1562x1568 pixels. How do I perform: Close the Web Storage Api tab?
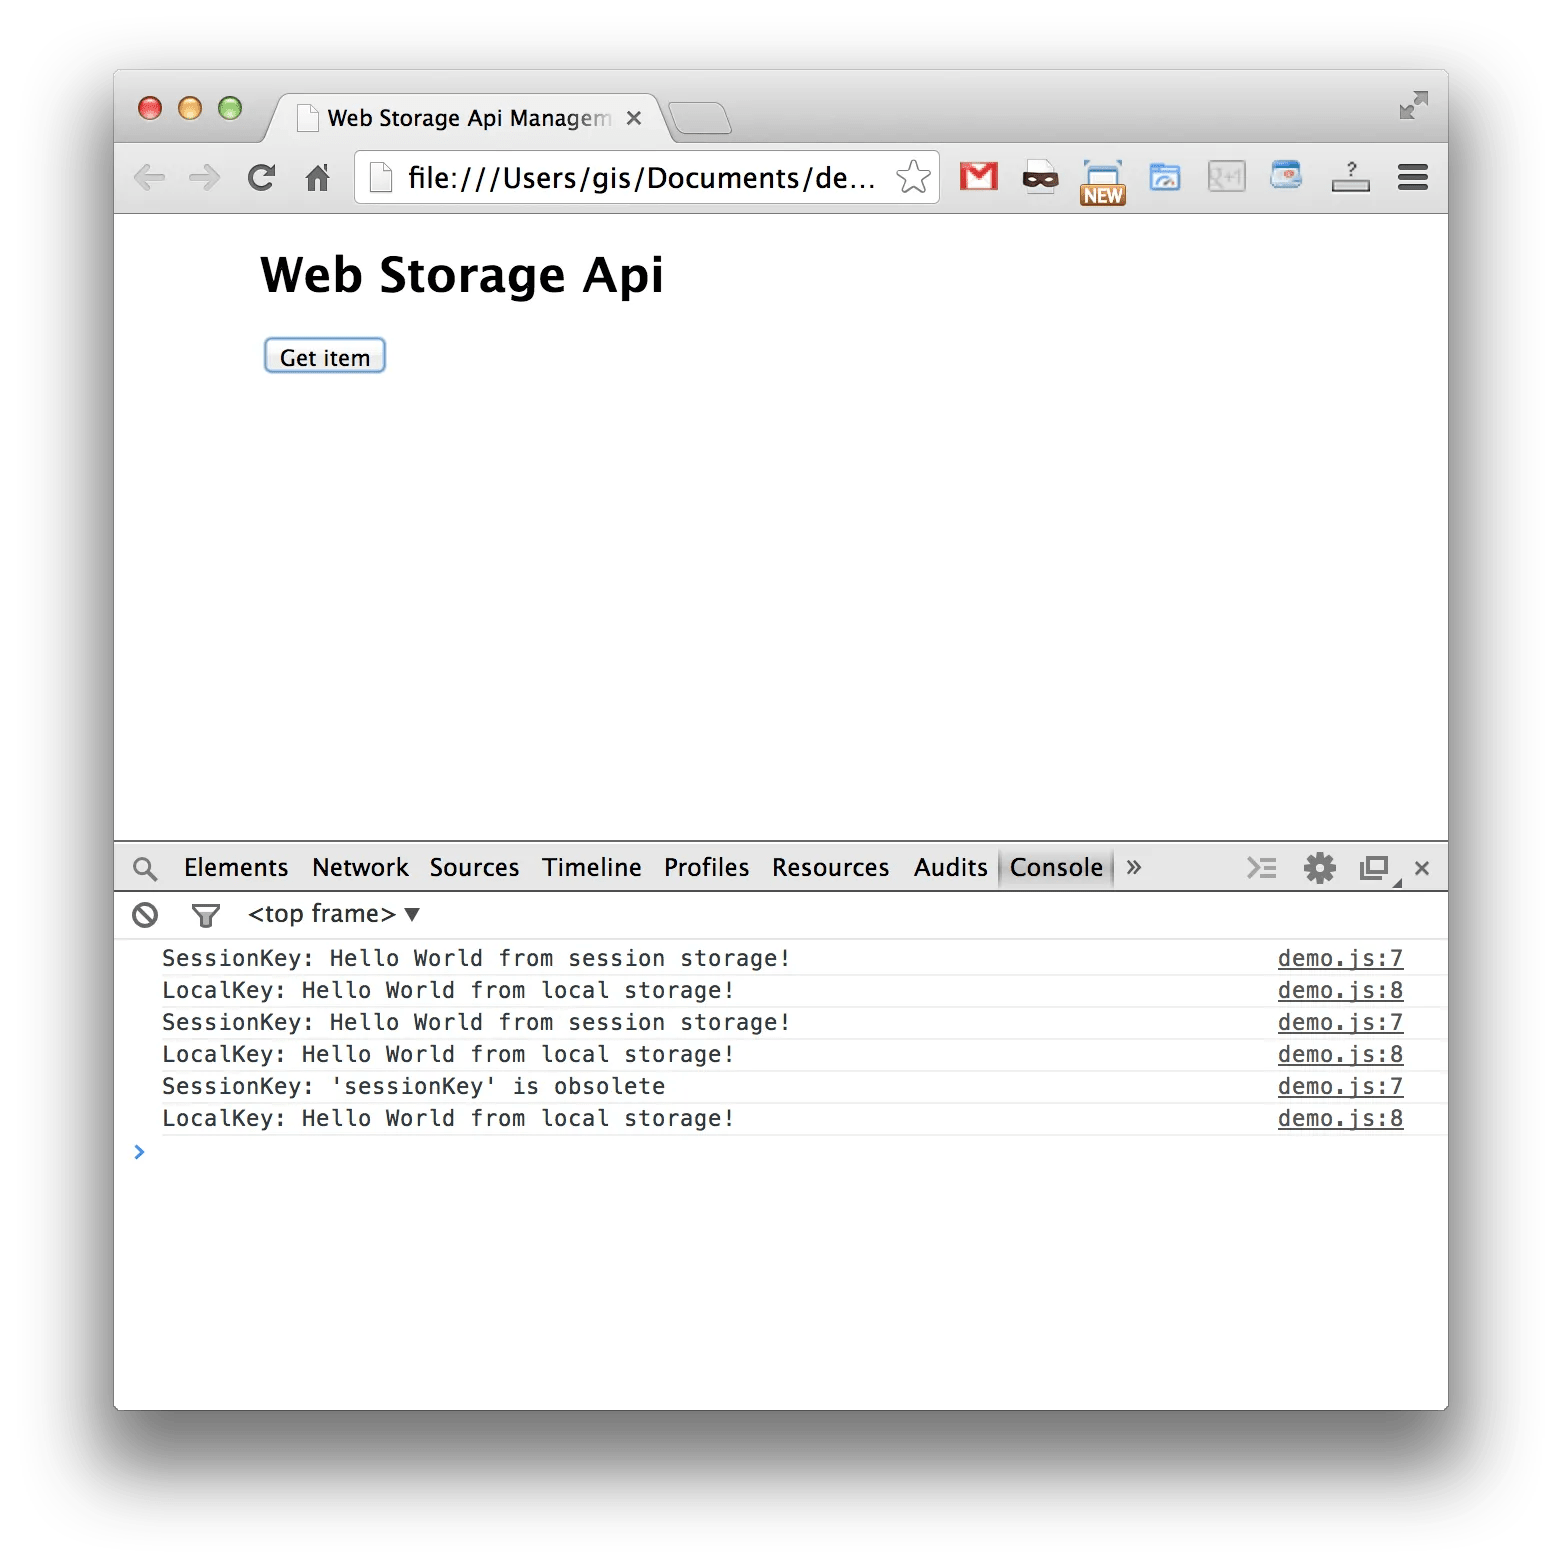pyautogui.click(x=633, y=118)
